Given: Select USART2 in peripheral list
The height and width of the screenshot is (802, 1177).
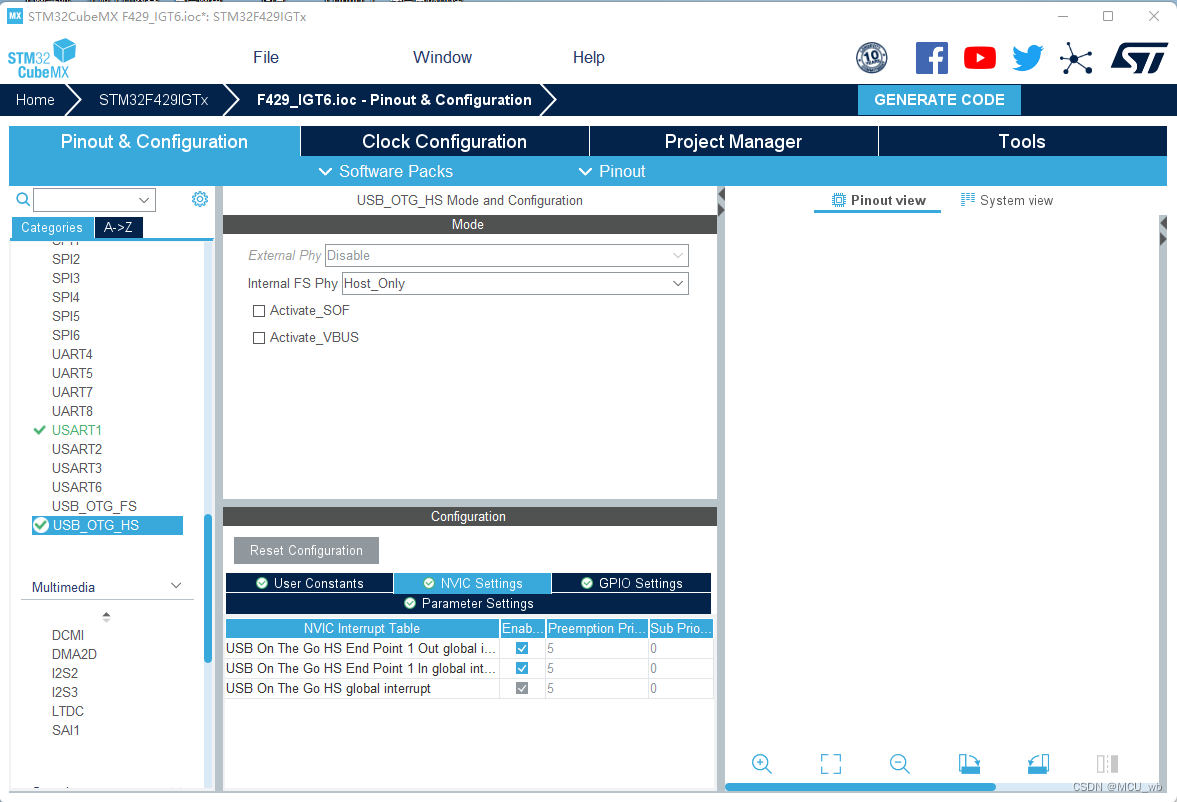Looking at the screenshot, I should coord(77,449).
